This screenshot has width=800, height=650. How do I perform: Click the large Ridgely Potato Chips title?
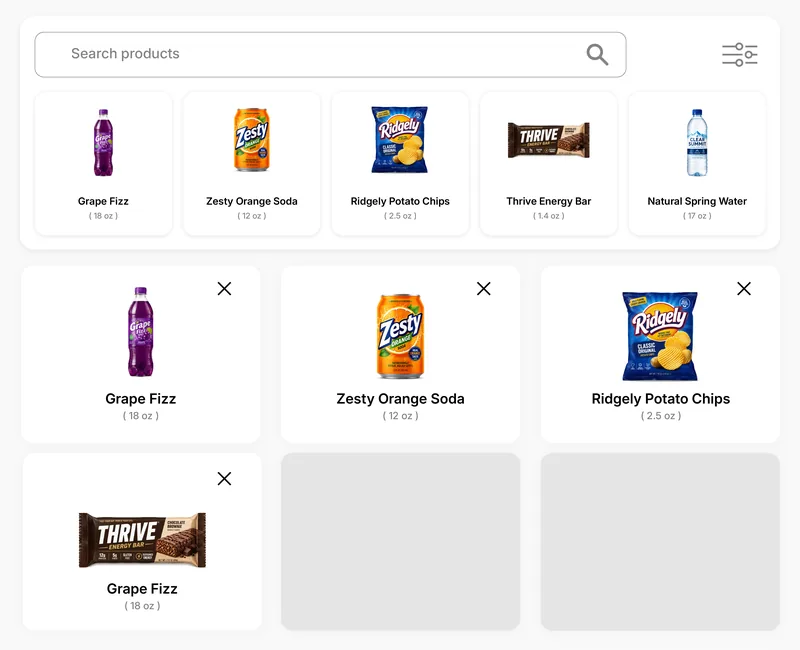661,399
